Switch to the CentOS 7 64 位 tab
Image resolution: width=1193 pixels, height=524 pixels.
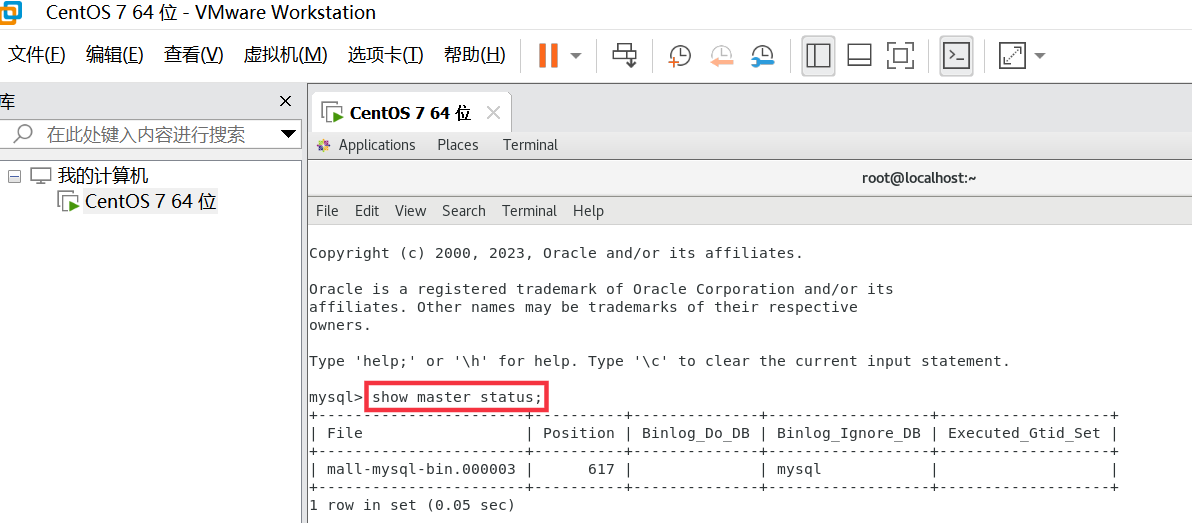click(x=409, y=113)
